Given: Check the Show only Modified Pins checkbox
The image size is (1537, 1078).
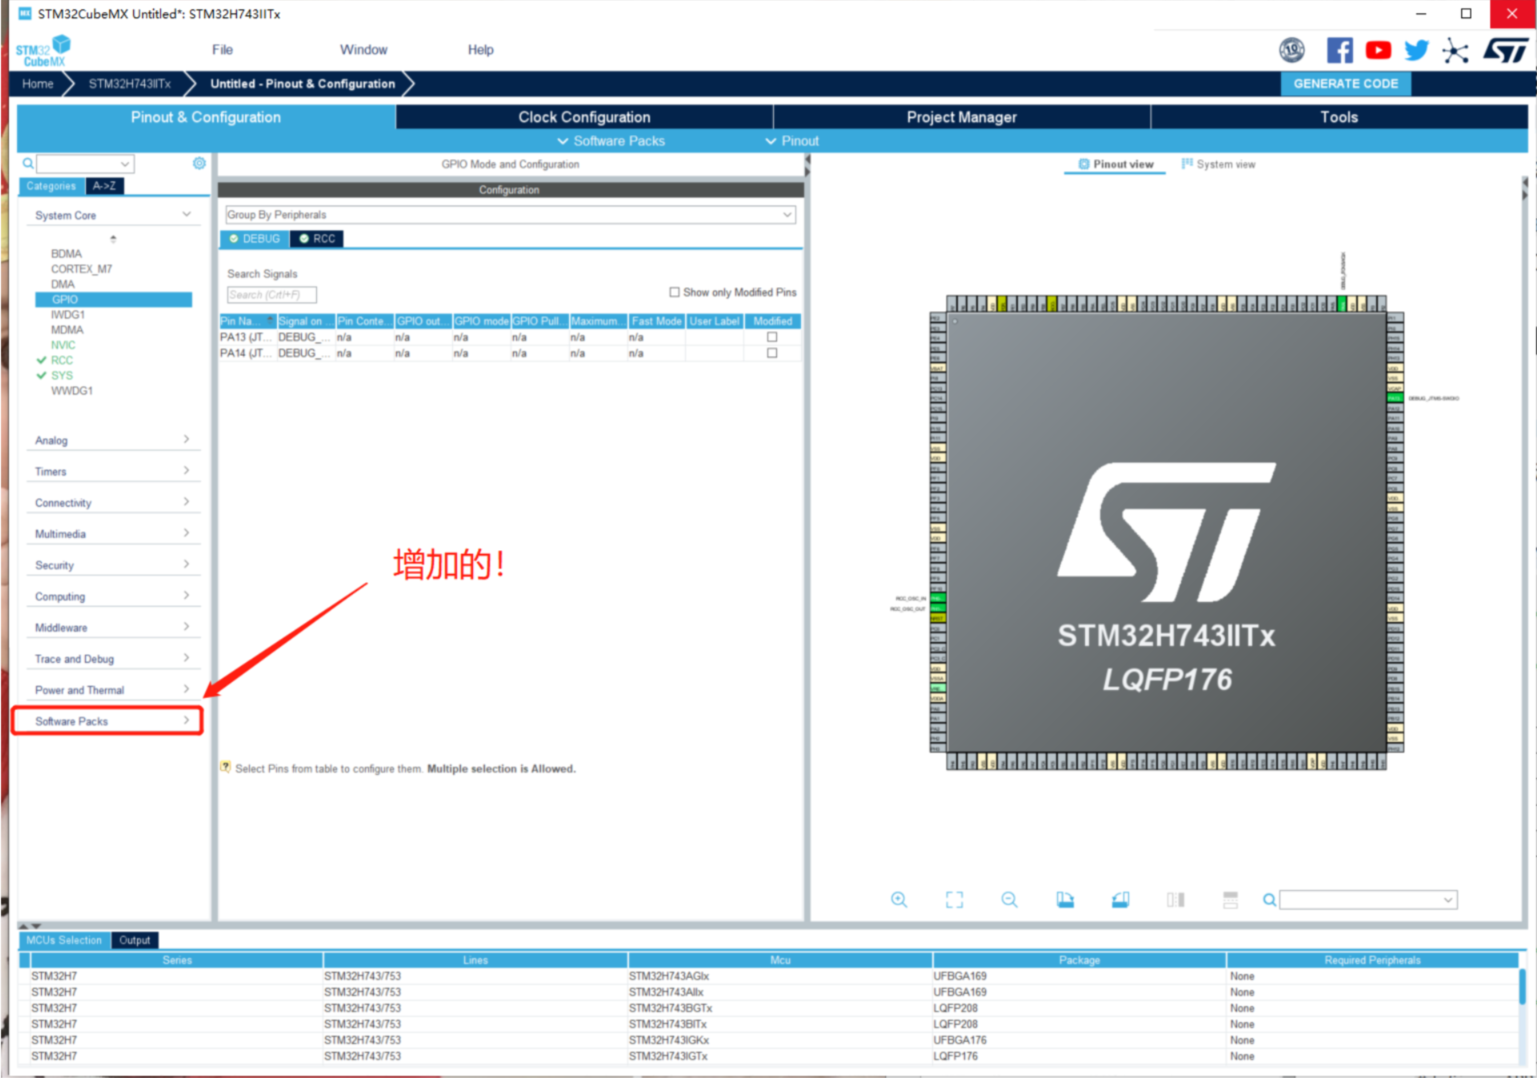Looking at the screenshot, I should click(x=675, y=291).
